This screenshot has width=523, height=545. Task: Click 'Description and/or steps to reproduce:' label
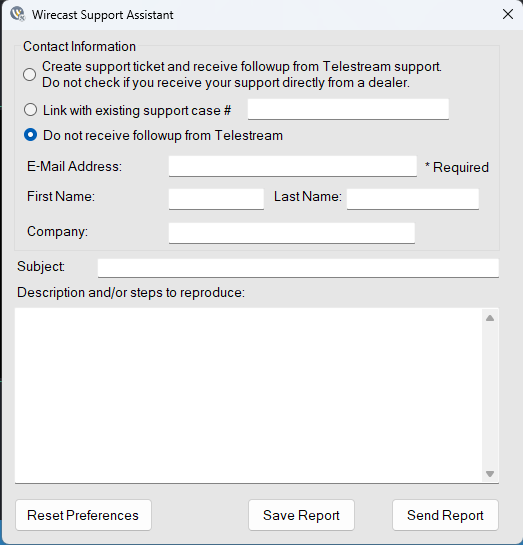pyautogui.click(x=131, y=293)
